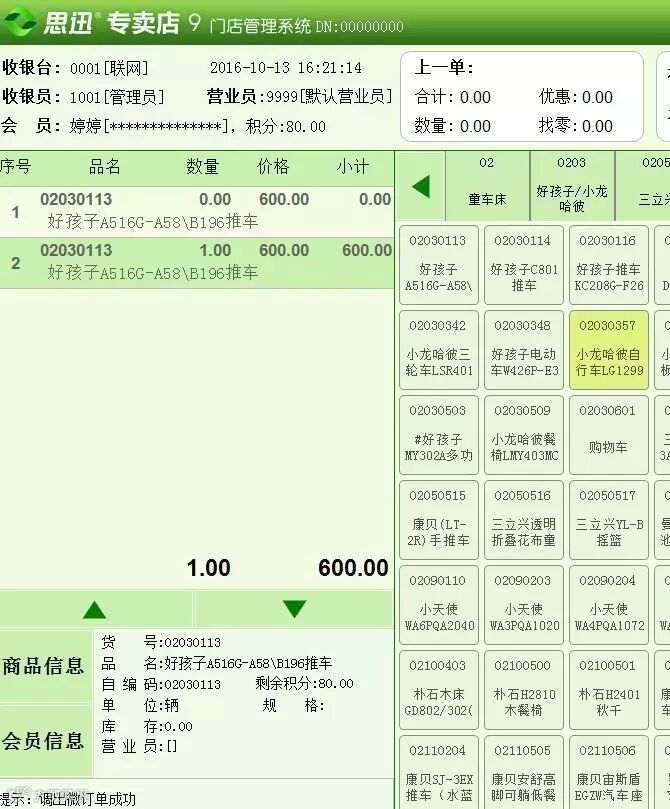Click the order total amount 600.00

(353, 568)
